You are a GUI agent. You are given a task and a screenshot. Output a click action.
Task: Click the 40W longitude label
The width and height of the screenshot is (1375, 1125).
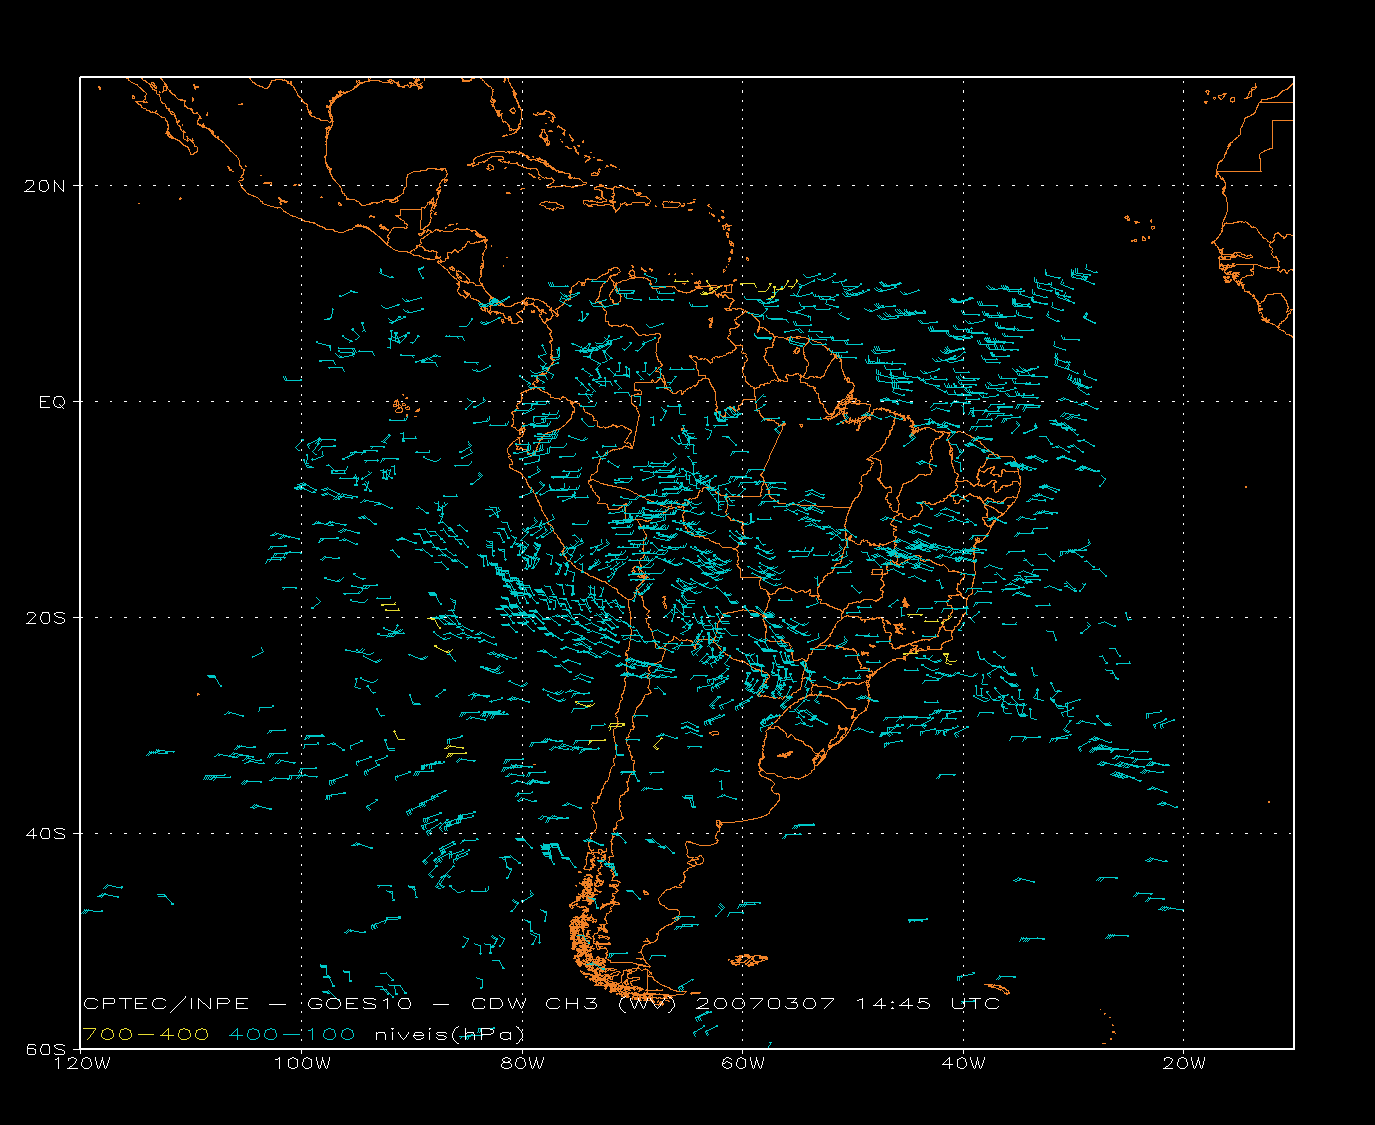[x=964, y=1063]
